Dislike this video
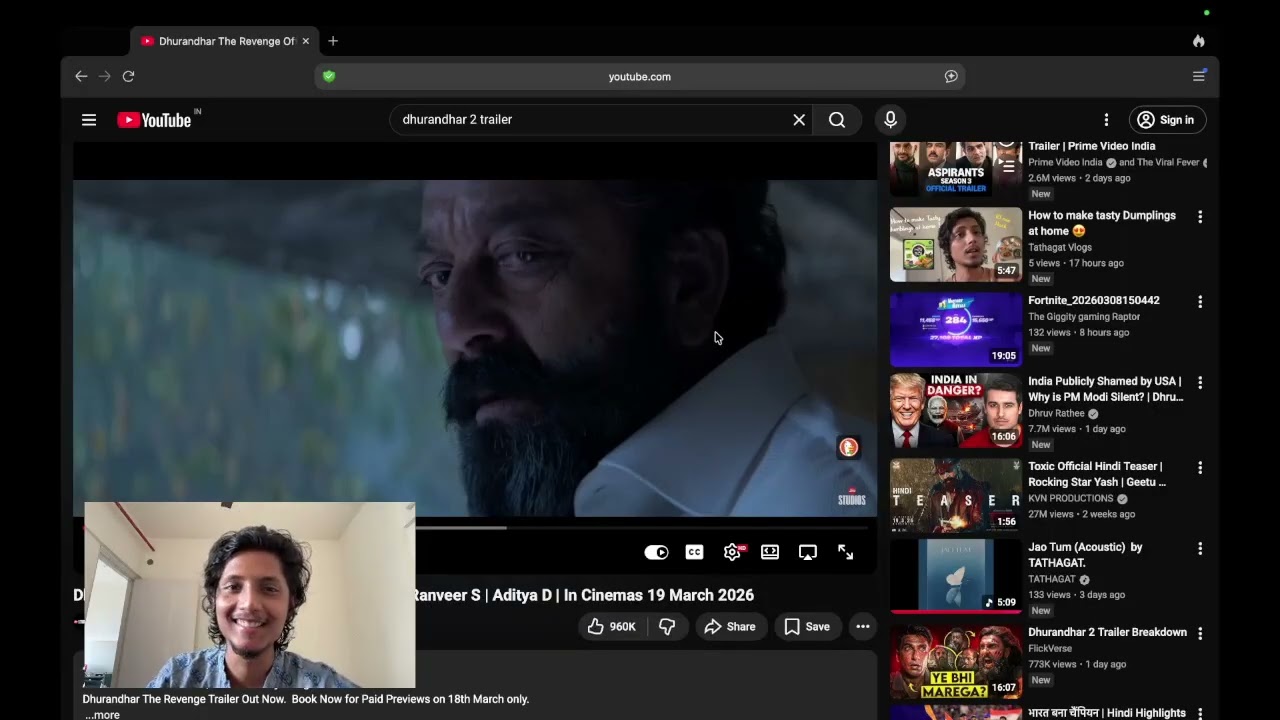 [667, 627]
